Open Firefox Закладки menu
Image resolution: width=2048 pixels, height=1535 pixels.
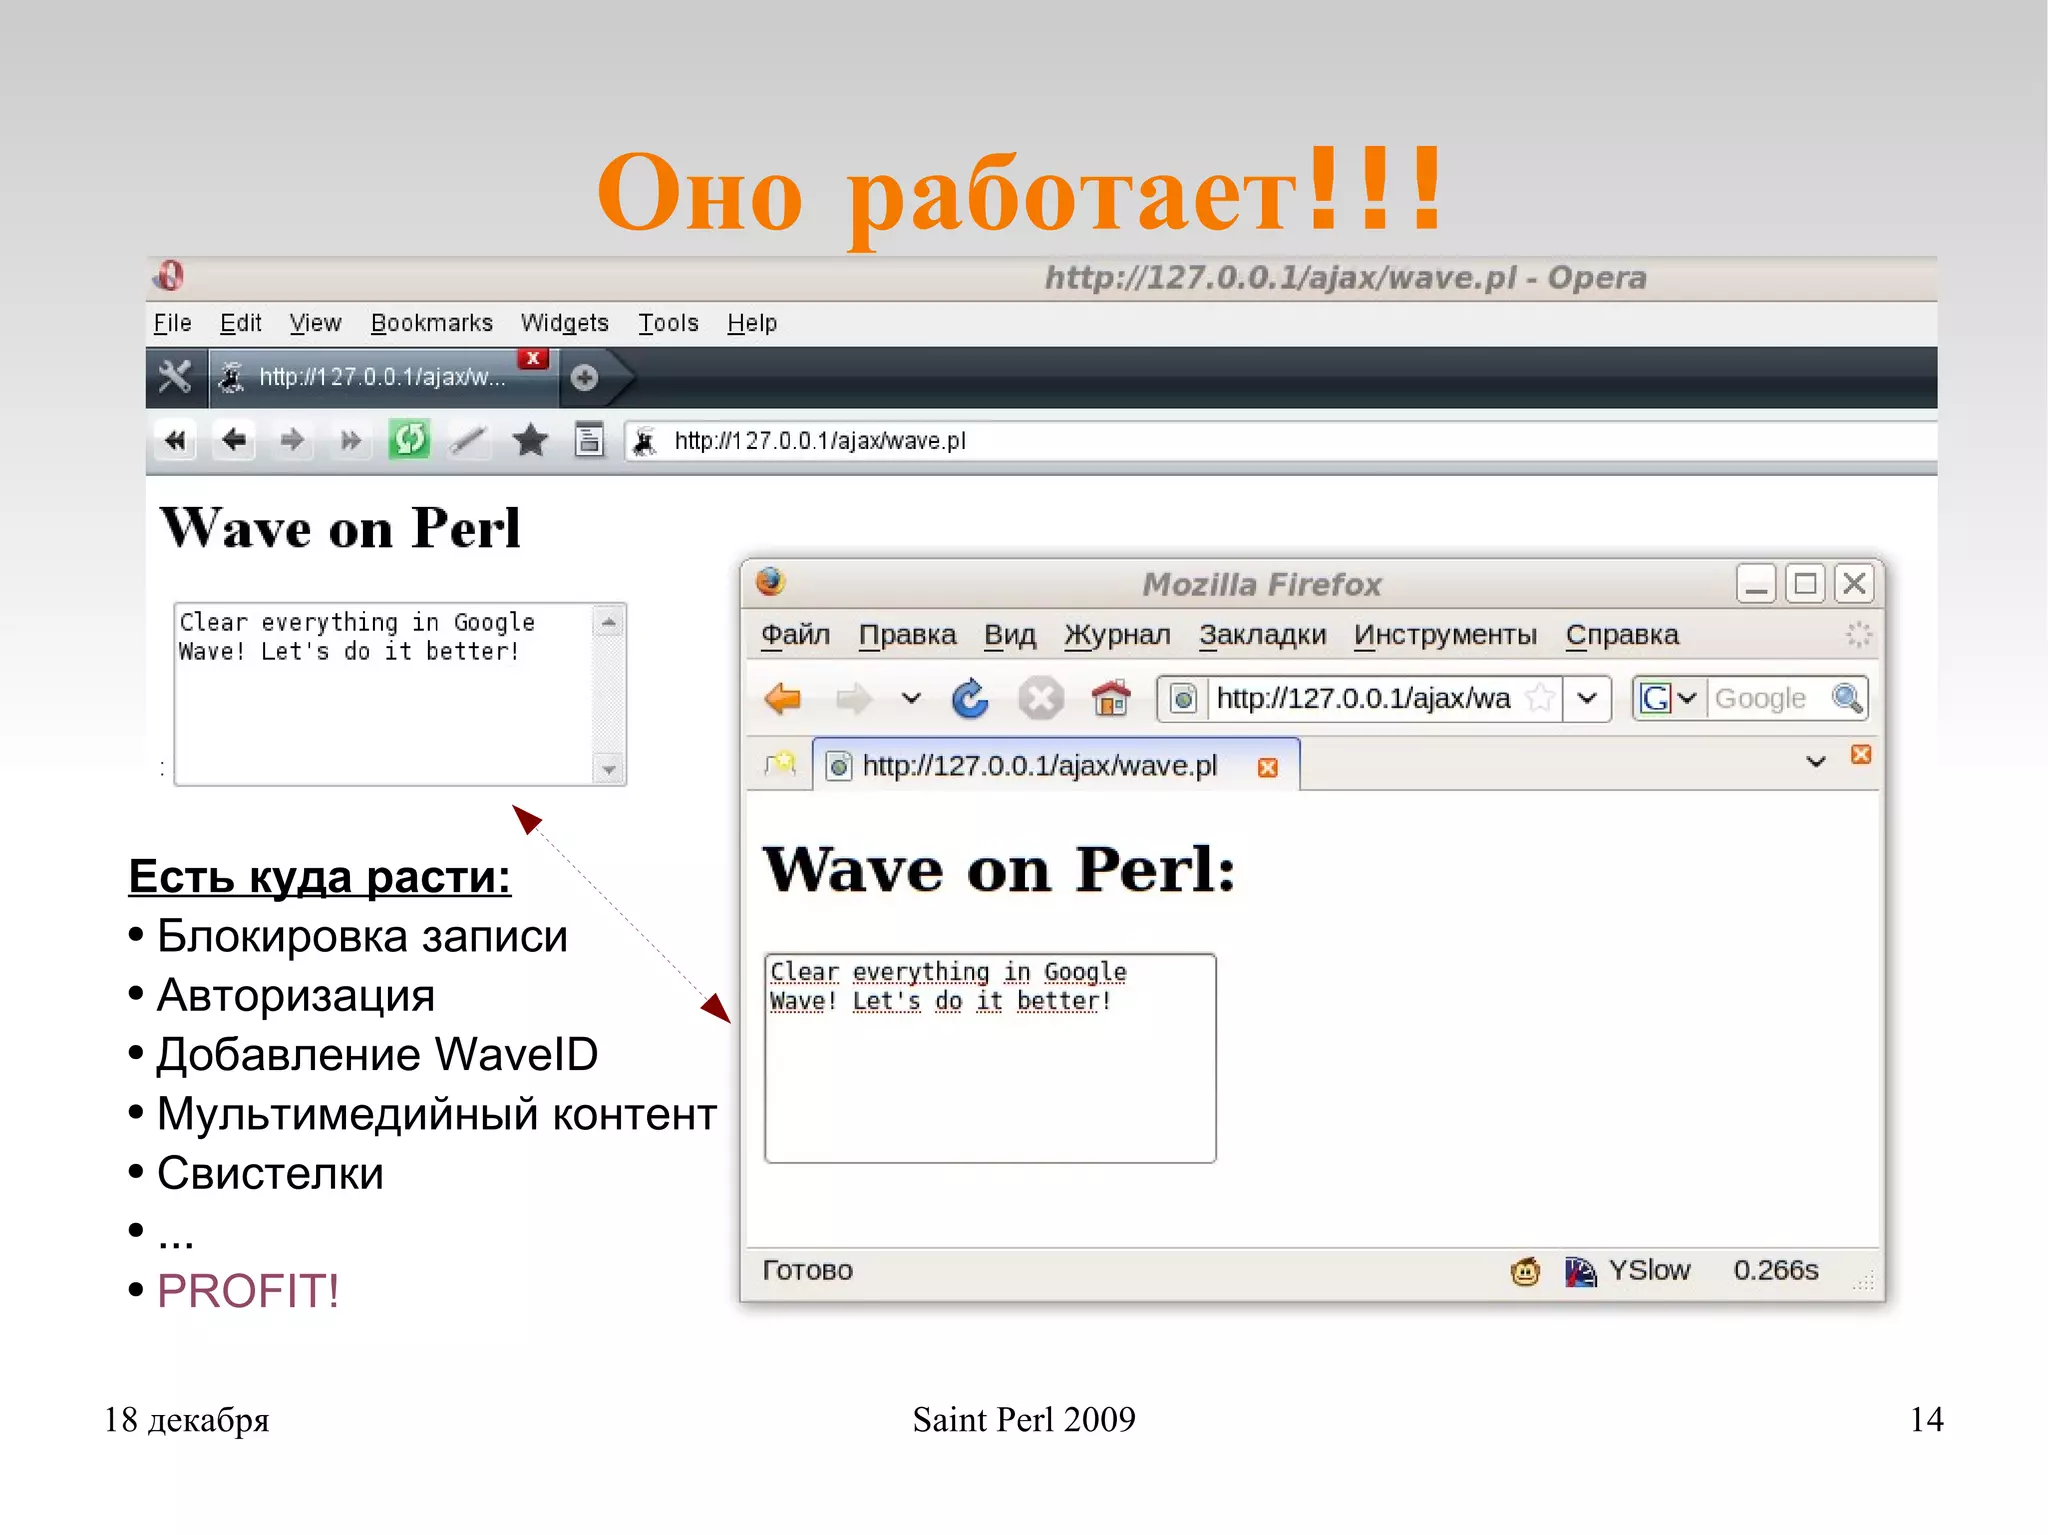[1262, 635]
